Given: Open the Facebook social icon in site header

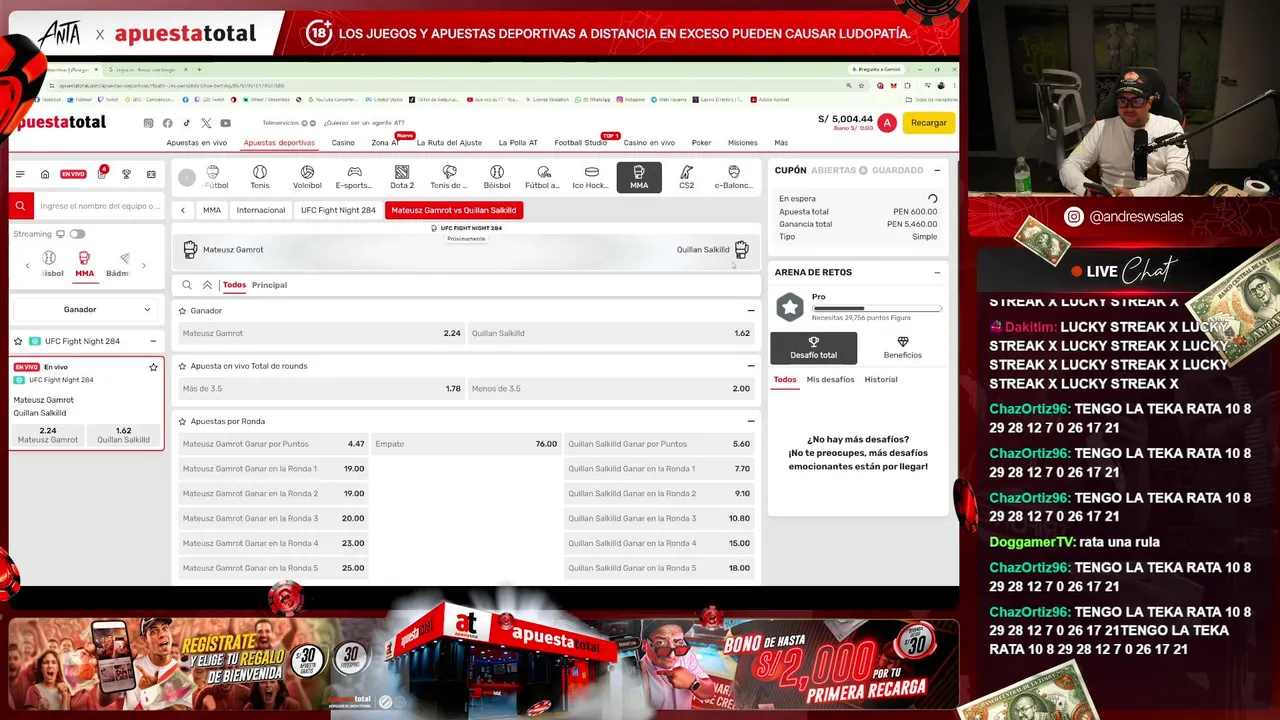Looking at the screenshot, I should coord(167,123).
